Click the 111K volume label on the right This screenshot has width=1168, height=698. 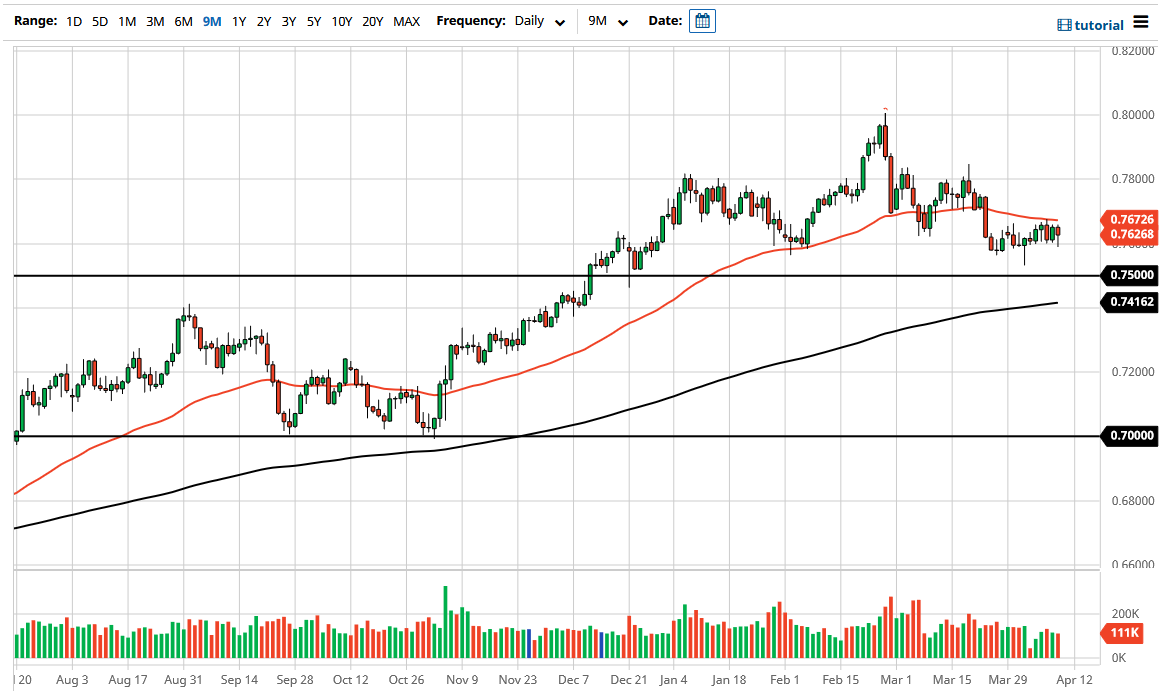coord(1124,633)
